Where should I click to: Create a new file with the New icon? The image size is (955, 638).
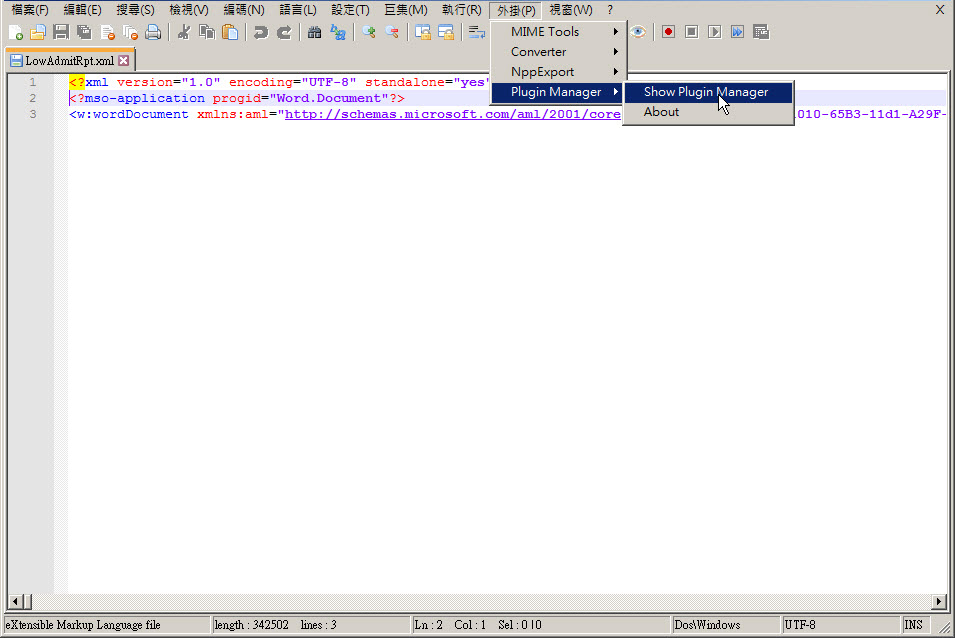(16, 31)
